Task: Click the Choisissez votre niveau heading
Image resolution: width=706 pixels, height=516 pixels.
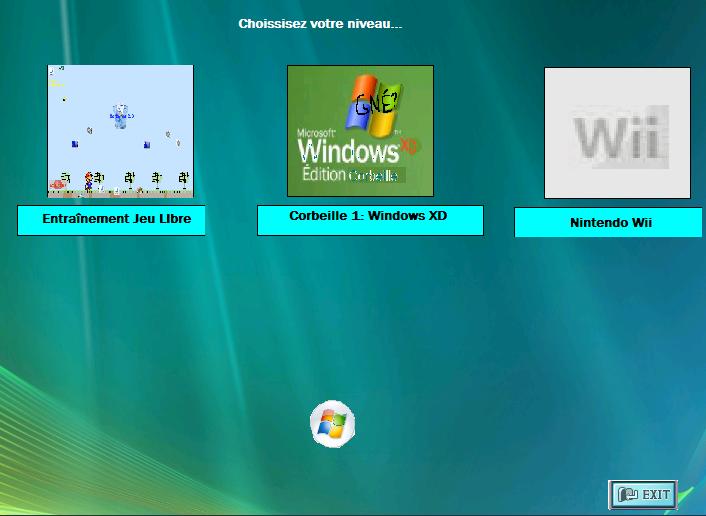Action: [320, 24]
